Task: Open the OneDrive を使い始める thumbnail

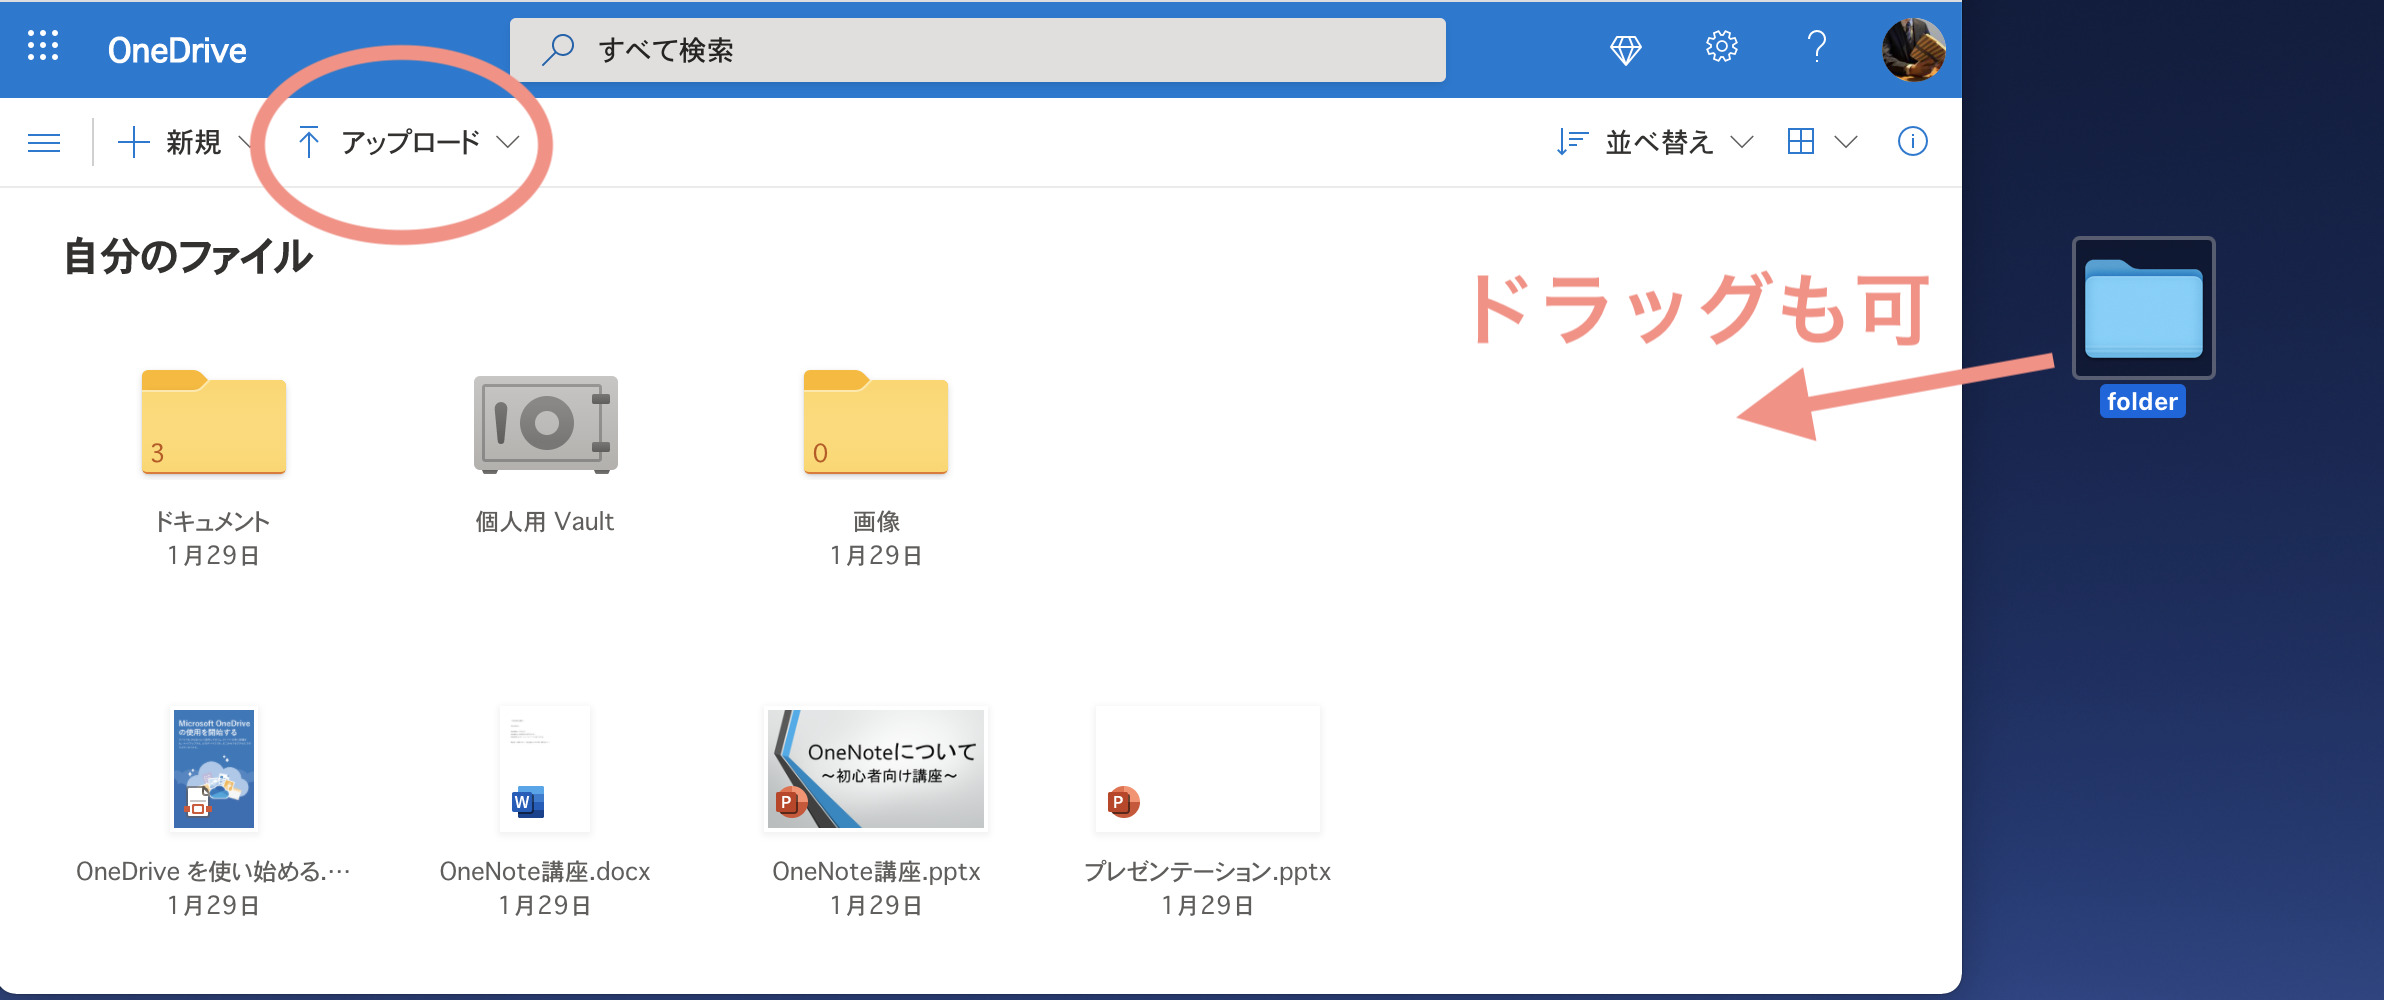Action: [x=214, y=769]
